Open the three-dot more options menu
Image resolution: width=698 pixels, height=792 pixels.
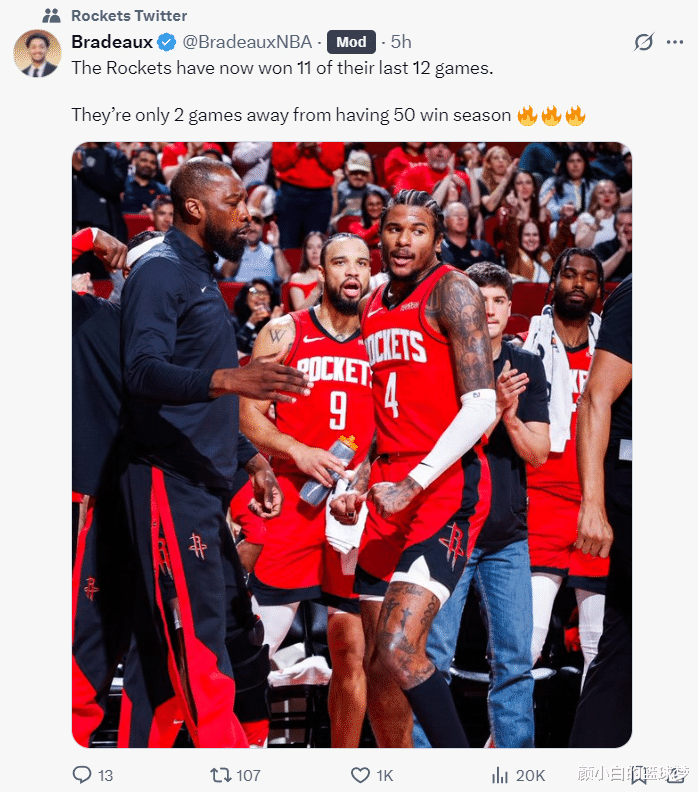click(675, 42)
